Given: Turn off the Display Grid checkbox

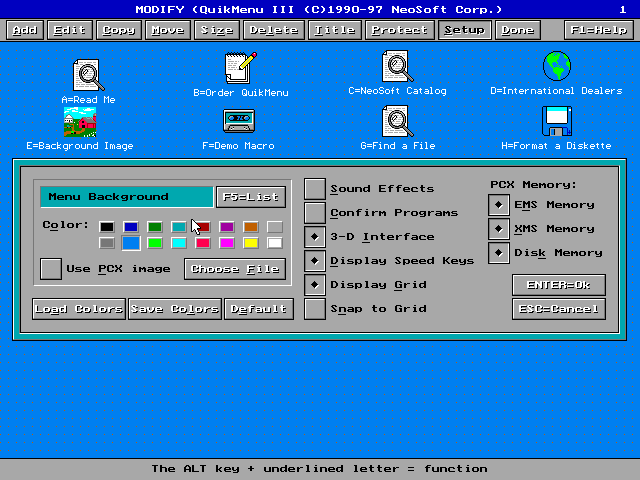Looking at the screenshot, I should pyautogui.click(x=315, y=285).
